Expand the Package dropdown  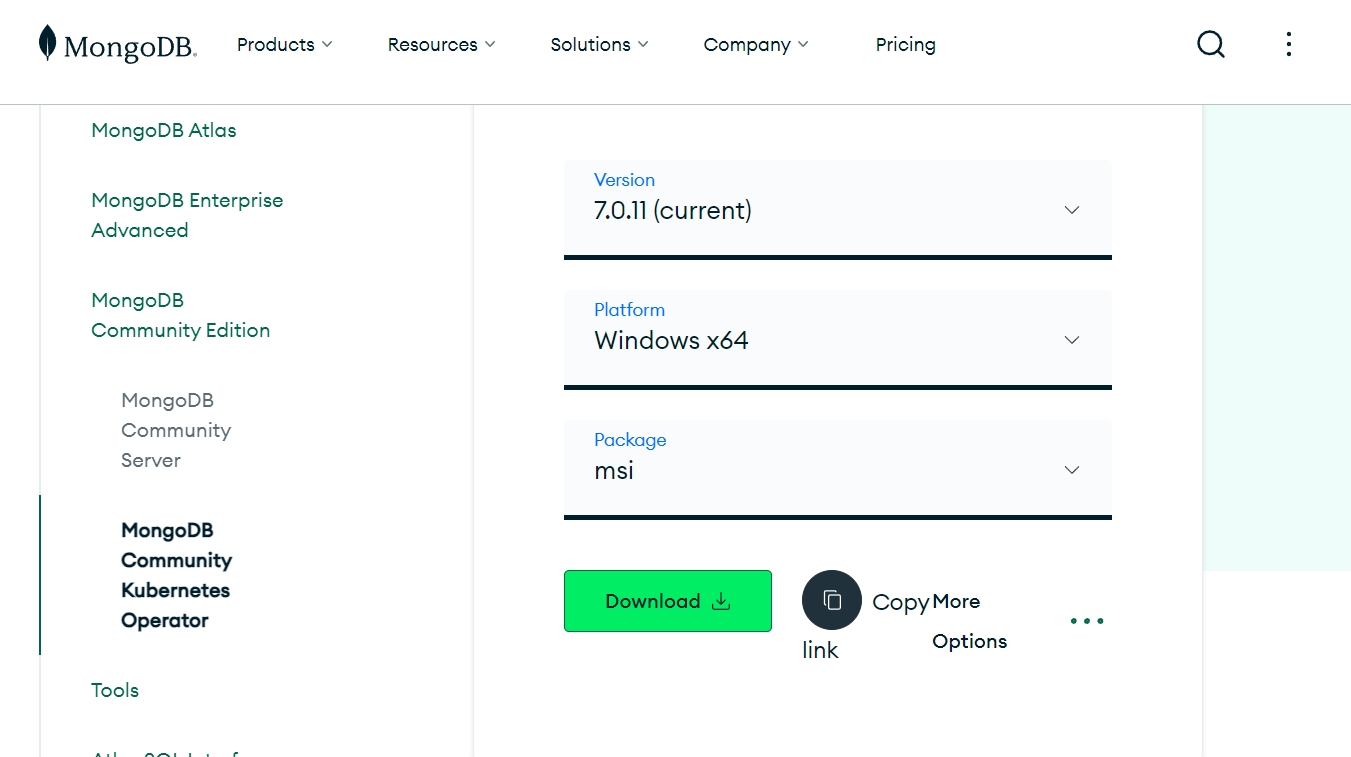pyautogui.click(x=837, y=470)
